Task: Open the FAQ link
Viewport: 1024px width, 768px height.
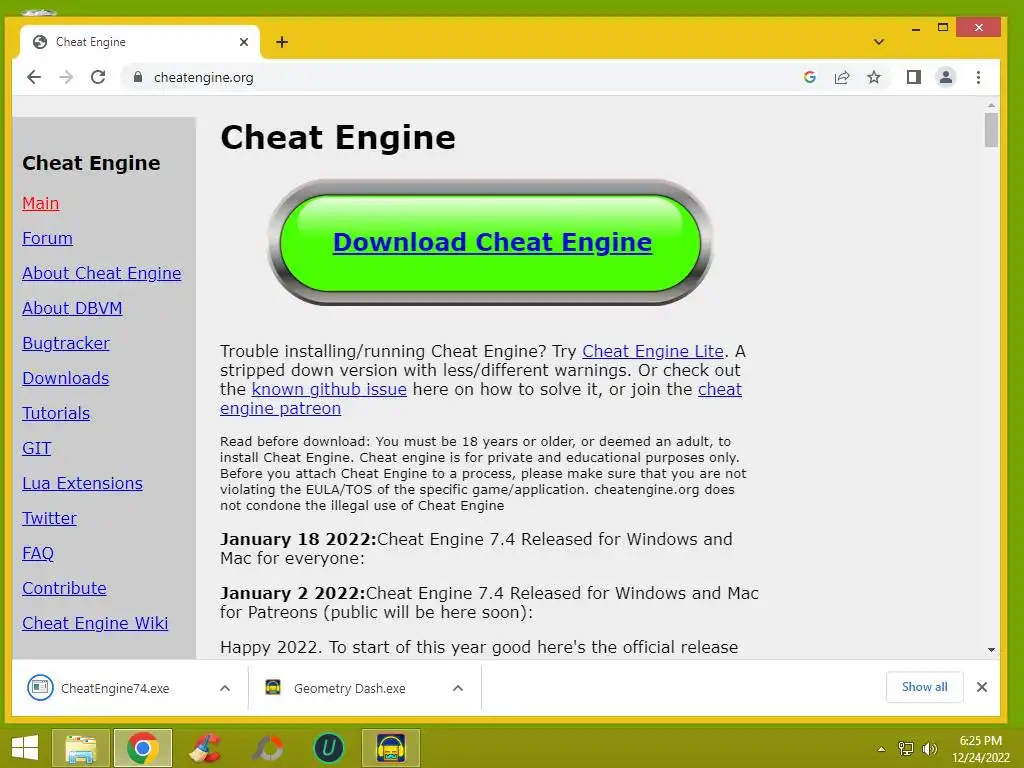Action: coord(38,553)
